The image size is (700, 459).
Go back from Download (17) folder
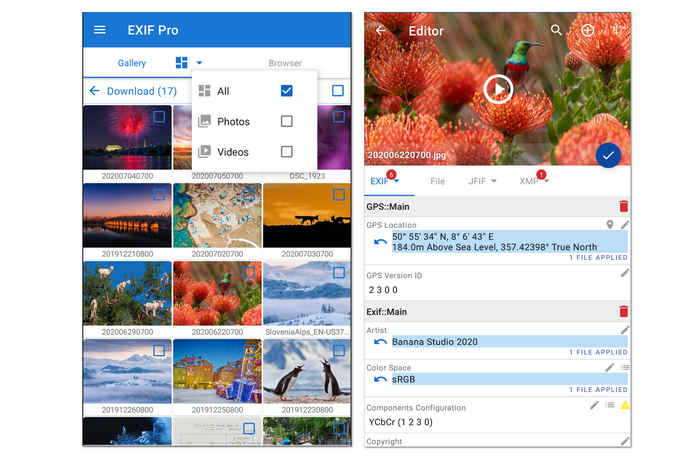[x=94, y=91]
